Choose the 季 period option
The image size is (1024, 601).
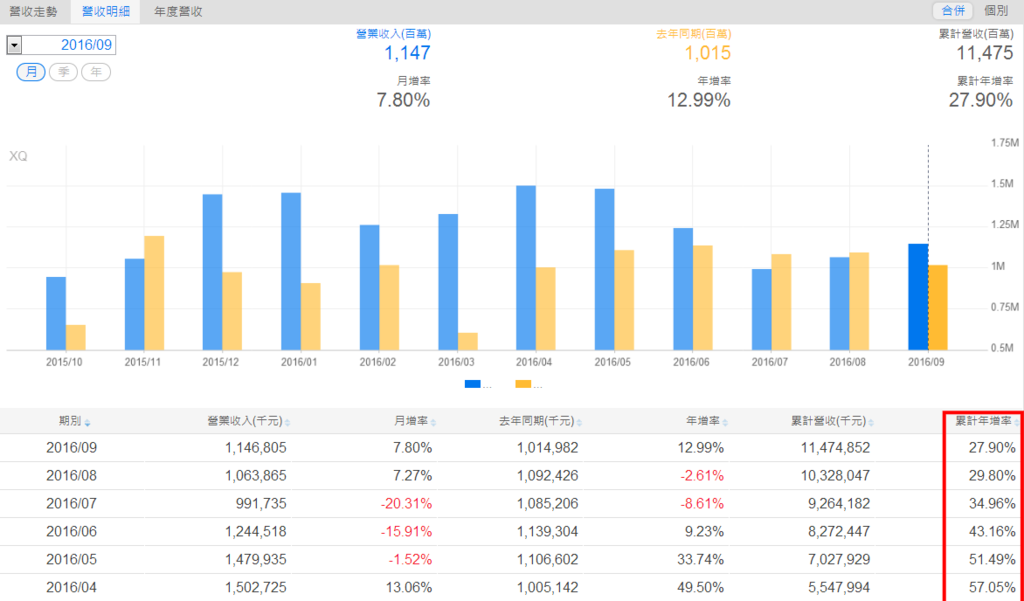pyautogui.click(x=63, y=72)
